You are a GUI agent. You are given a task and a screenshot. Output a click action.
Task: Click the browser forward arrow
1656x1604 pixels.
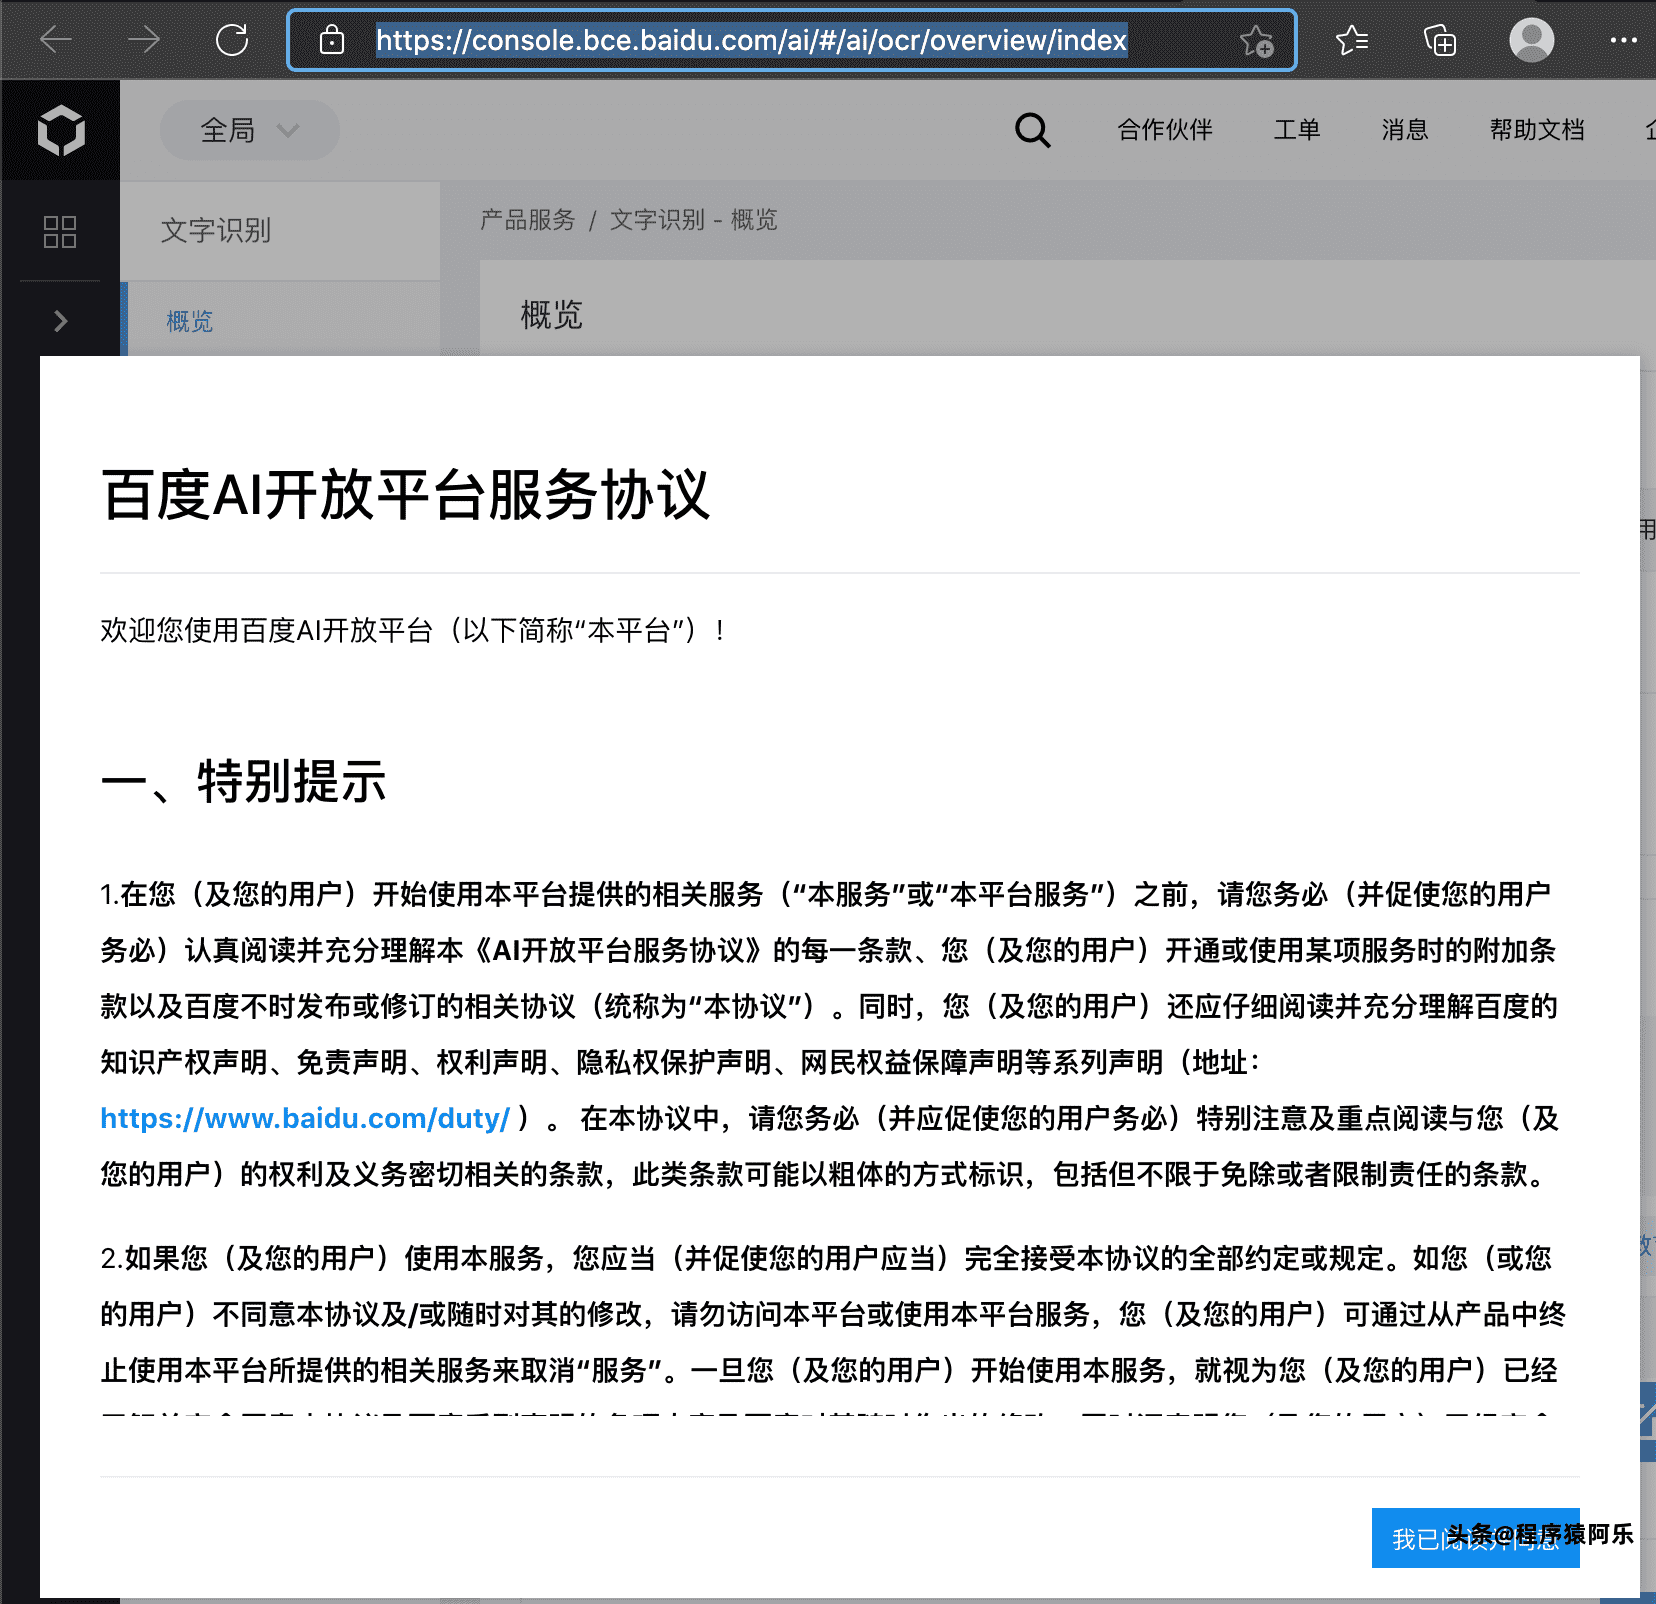point(144,40)
